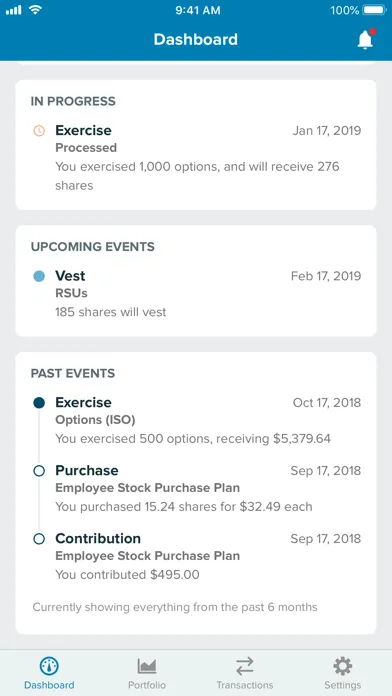Tap the Settings gear icon
This screenshot has width=392, height=696.
[x=343, y=666]
